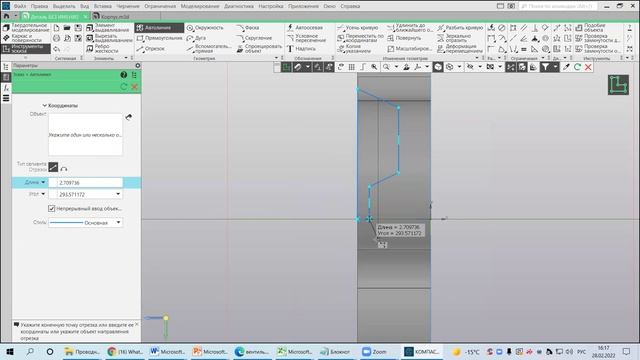Toggle the shaded display cube button

pos(438,67)
